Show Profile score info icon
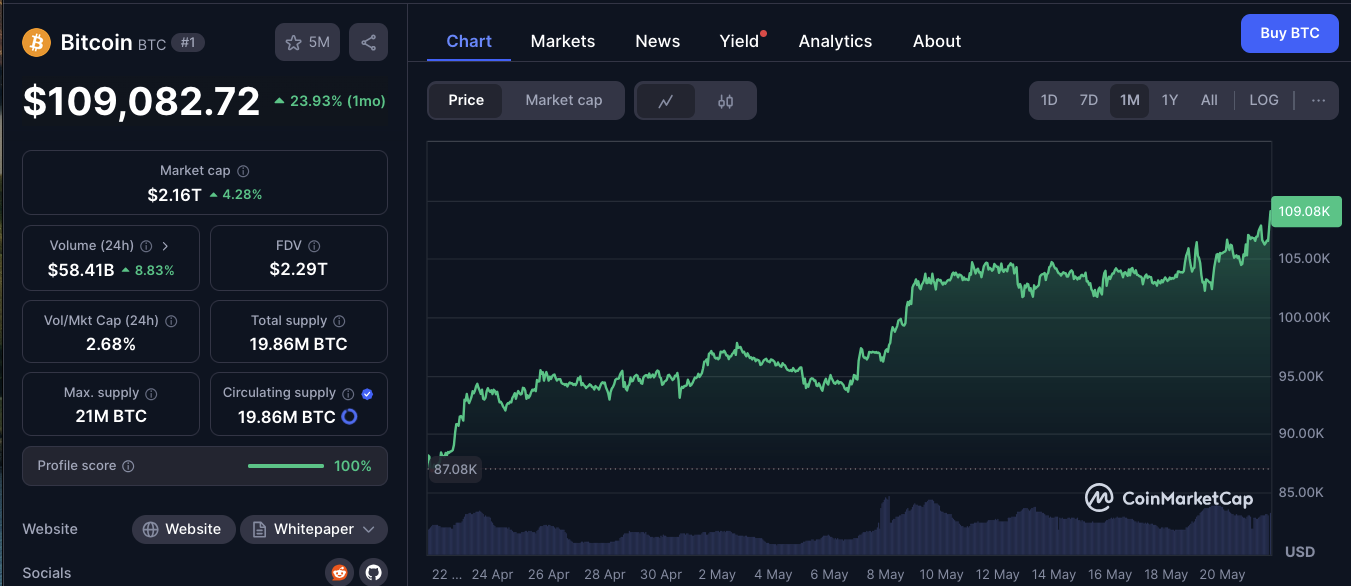Image resolution: width=1351 pixels, height=586 pixels. coord(128,466)
